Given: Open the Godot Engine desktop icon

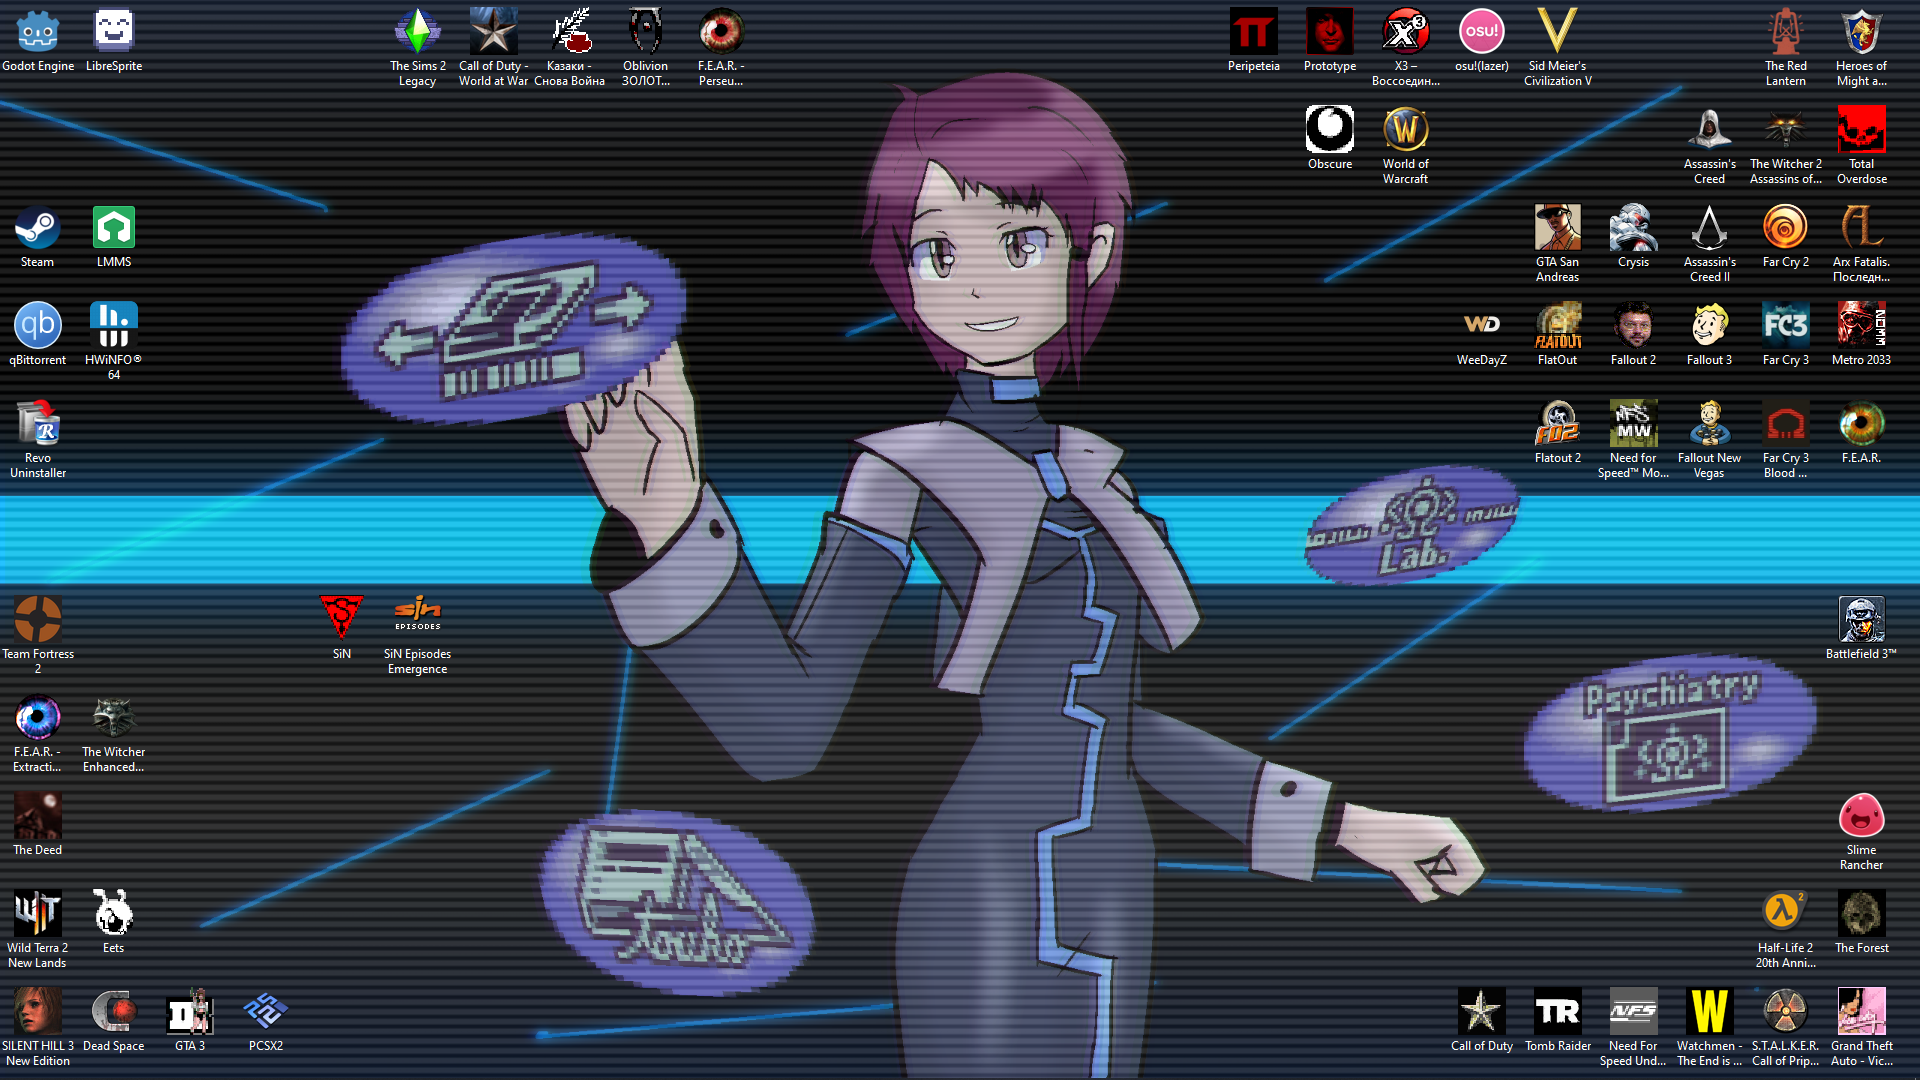Looking at the screenshot, I should coord(38,40).
